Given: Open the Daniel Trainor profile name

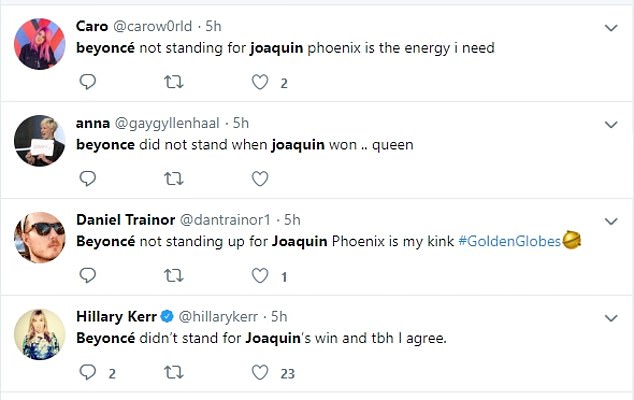Looking at the screenshot, I should [x=125, y=220].
